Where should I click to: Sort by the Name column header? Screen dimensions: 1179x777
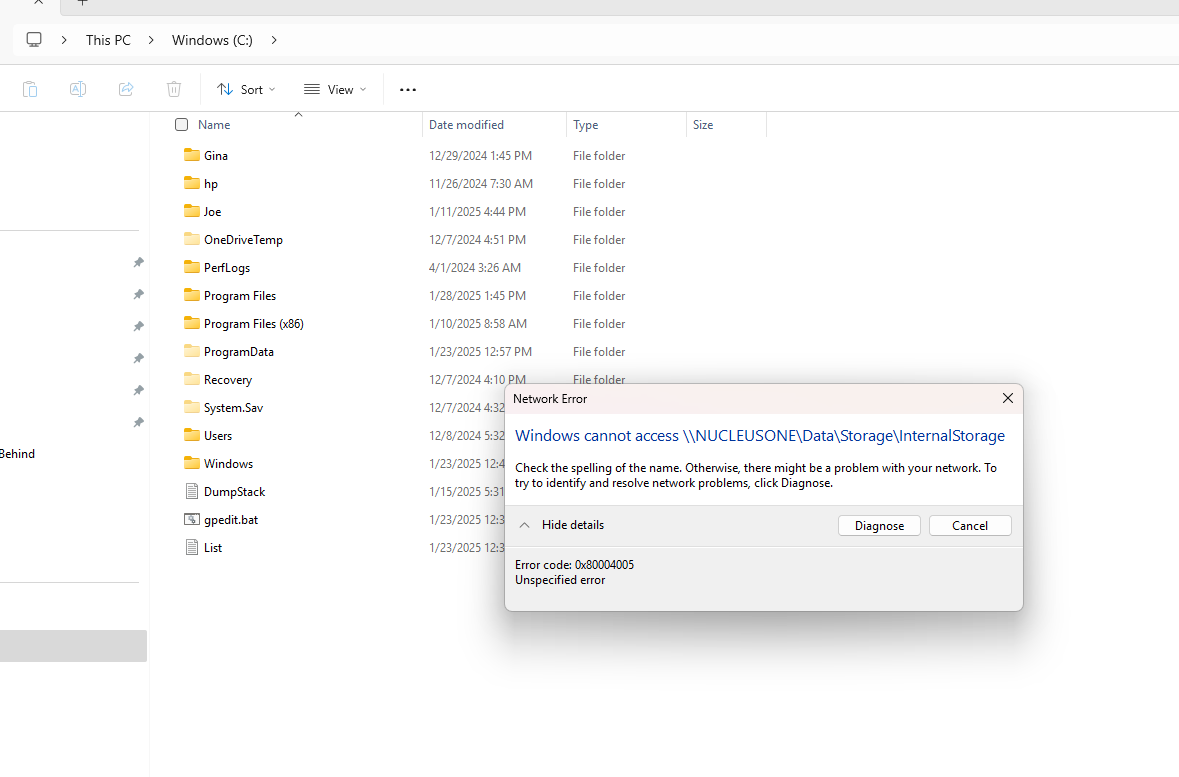coord(214,125)
